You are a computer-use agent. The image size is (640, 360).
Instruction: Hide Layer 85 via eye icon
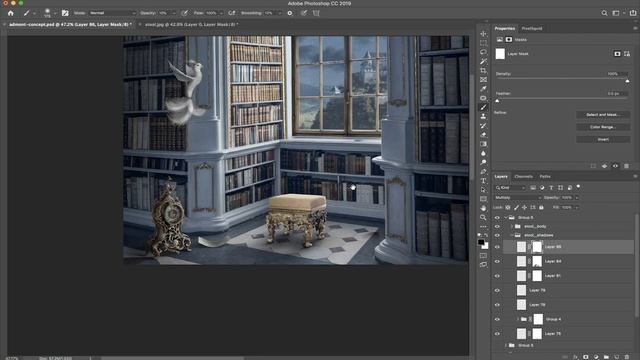(x=497, y=247)
